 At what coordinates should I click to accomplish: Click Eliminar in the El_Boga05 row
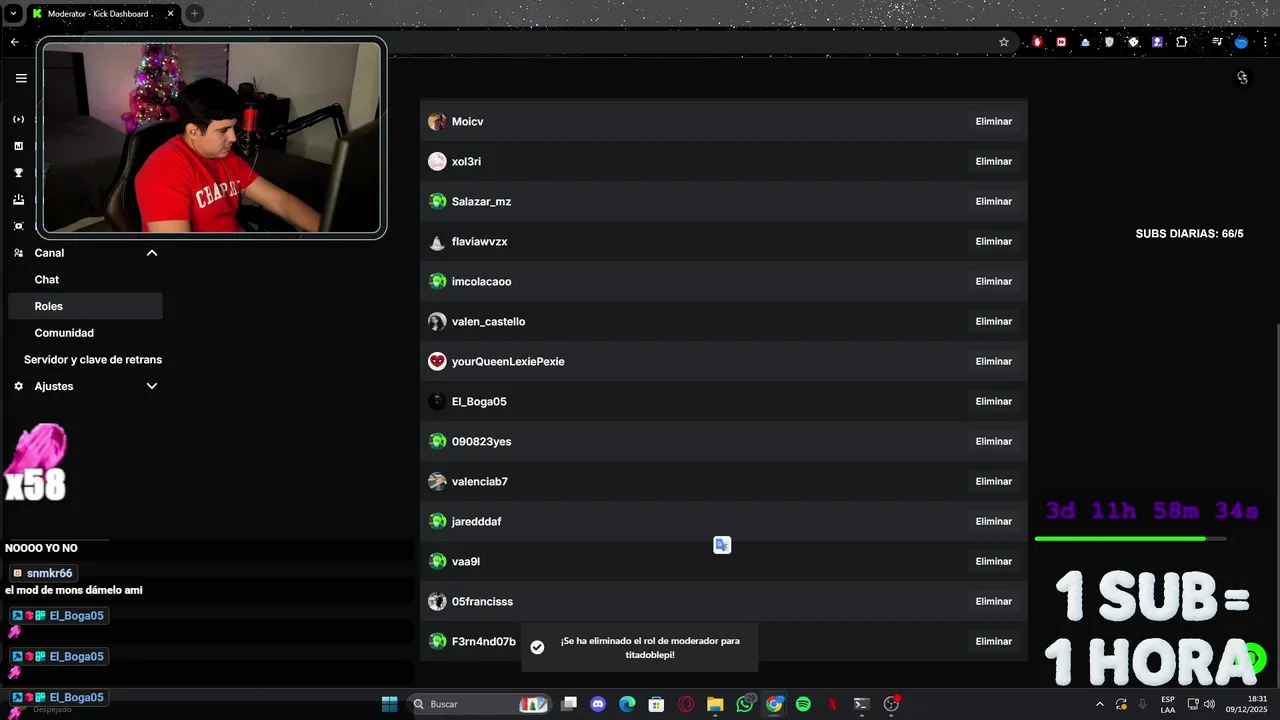(x=994, y=401)
